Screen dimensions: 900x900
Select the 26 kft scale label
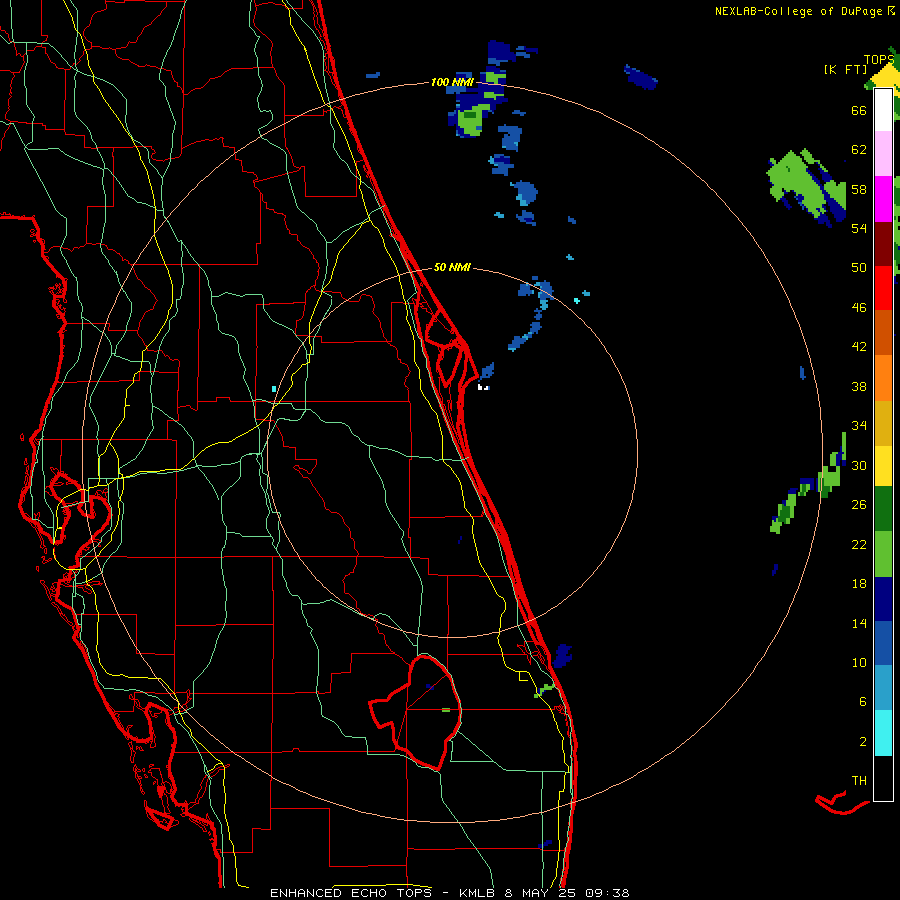(x=859, y=505)
